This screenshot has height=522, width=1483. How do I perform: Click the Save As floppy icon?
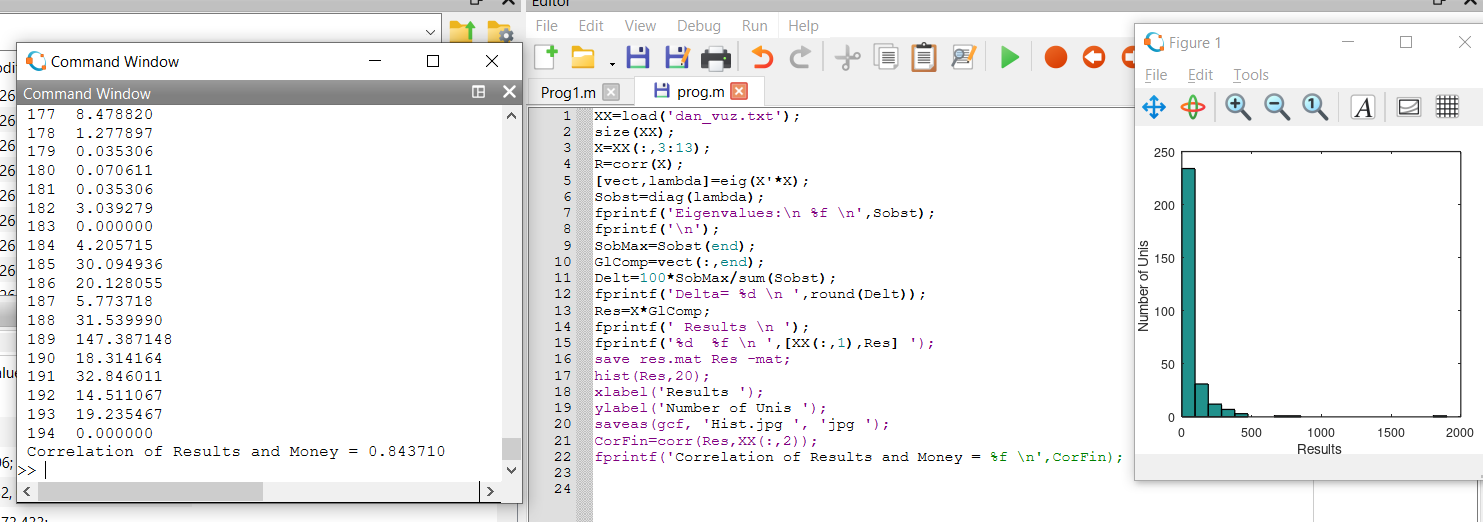point(677,58)
